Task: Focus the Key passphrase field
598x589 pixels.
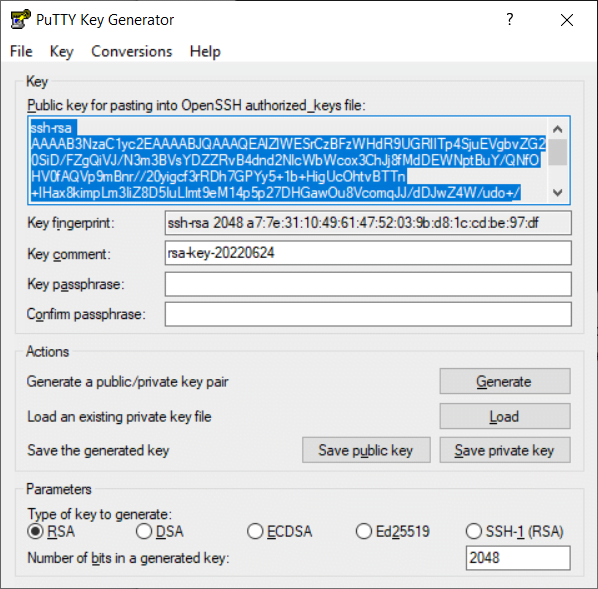Action: coord(368,284)
